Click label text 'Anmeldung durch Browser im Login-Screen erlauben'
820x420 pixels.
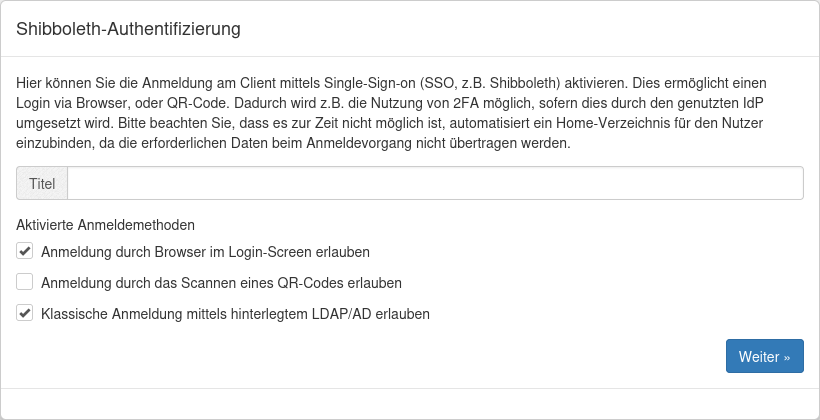205,251
